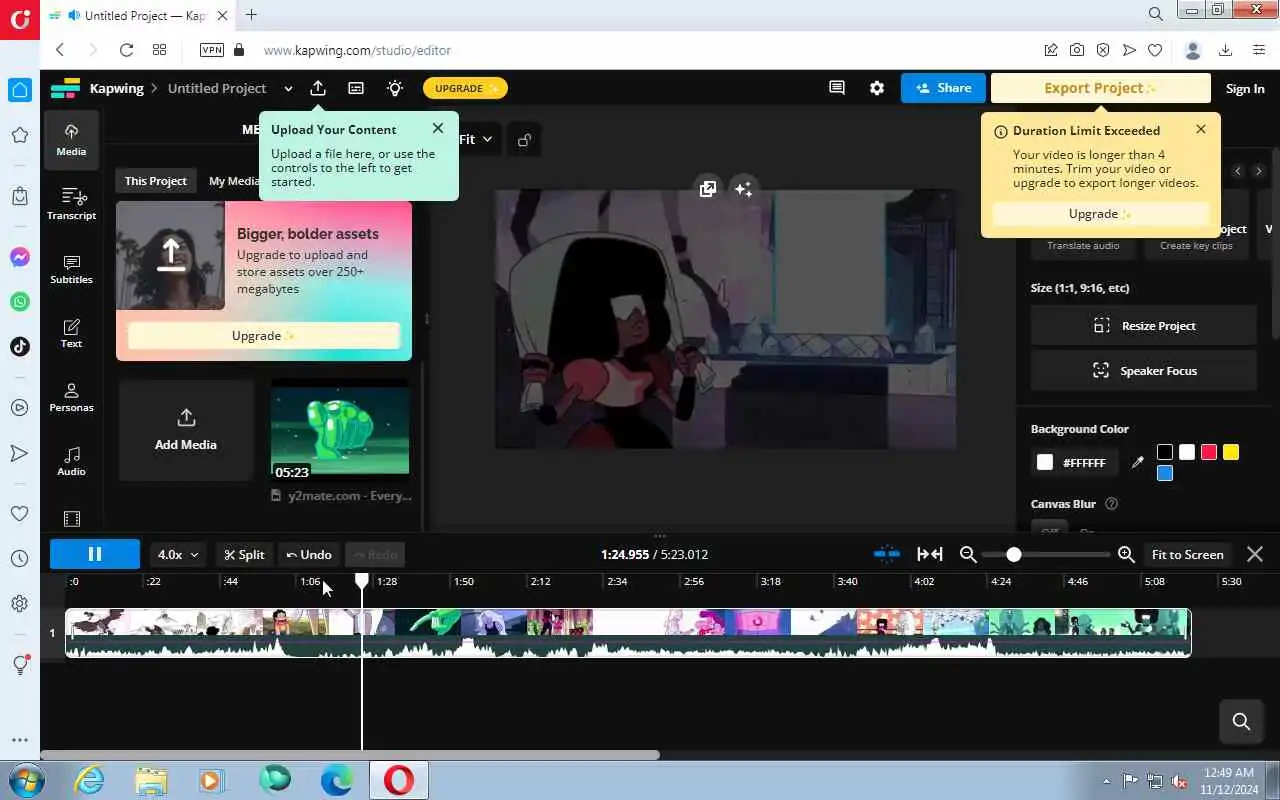Open the Text tool
This screenshot has height=800, width=1280.
point(71,333)
